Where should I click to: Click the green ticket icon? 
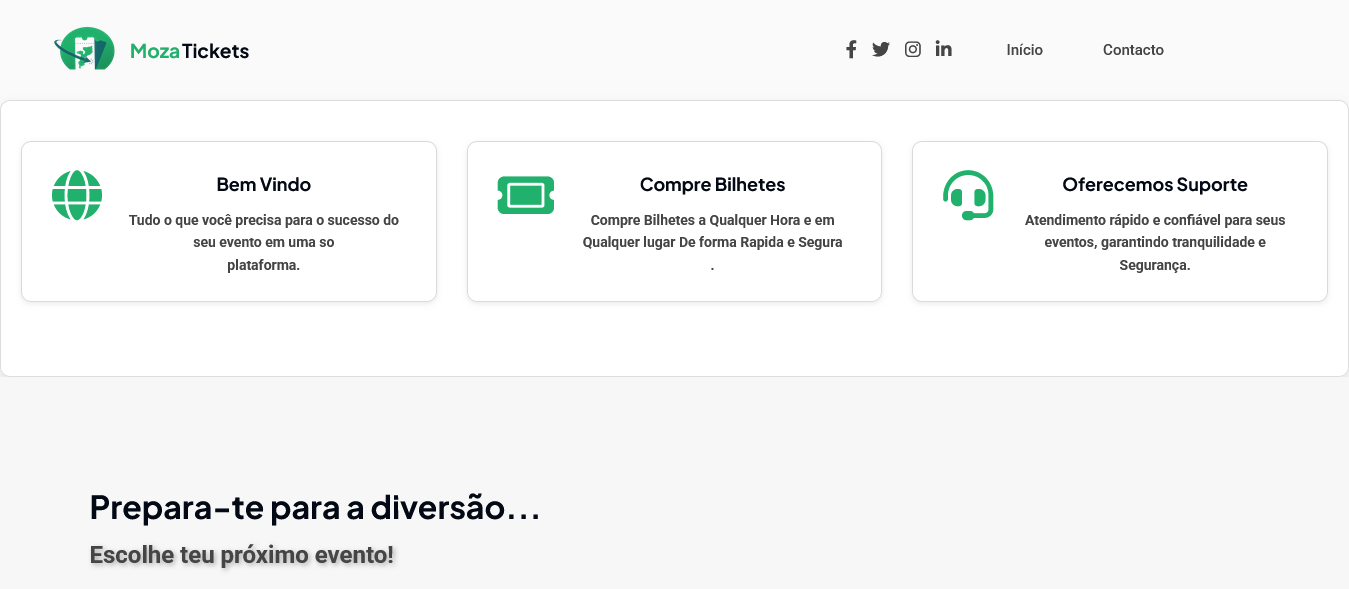[526, 195]
